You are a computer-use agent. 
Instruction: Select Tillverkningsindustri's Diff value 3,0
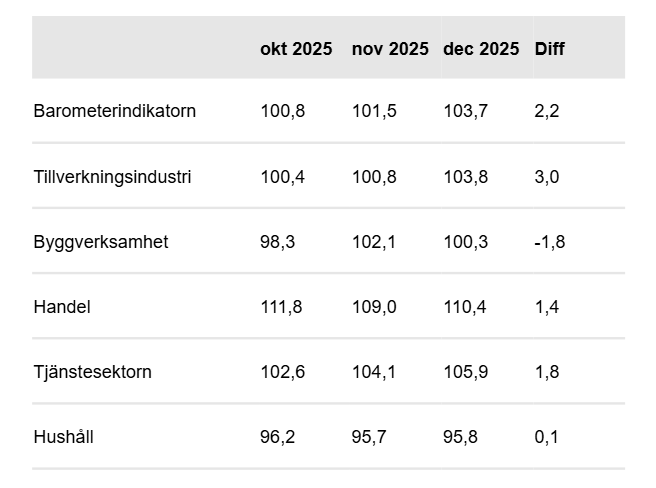(546, 177)
